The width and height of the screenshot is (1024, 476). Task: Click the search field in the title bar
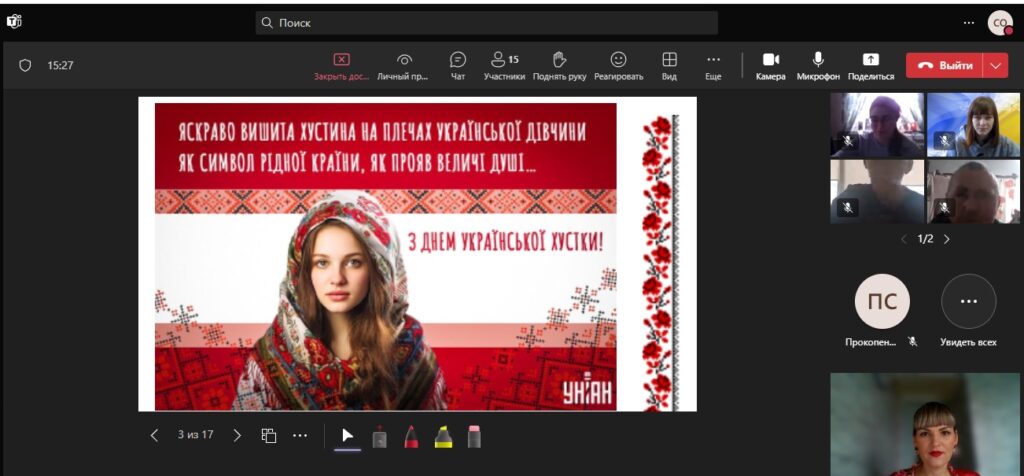[x=486, y=22]
